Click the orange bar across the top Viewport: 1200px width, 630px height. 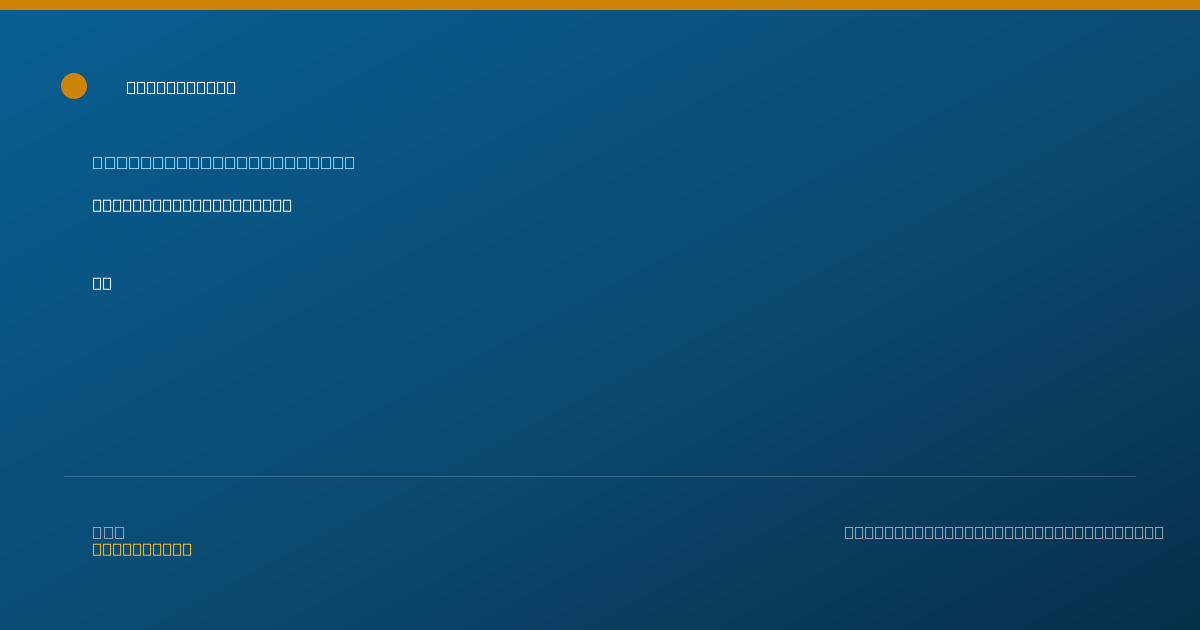coord(600,5)
